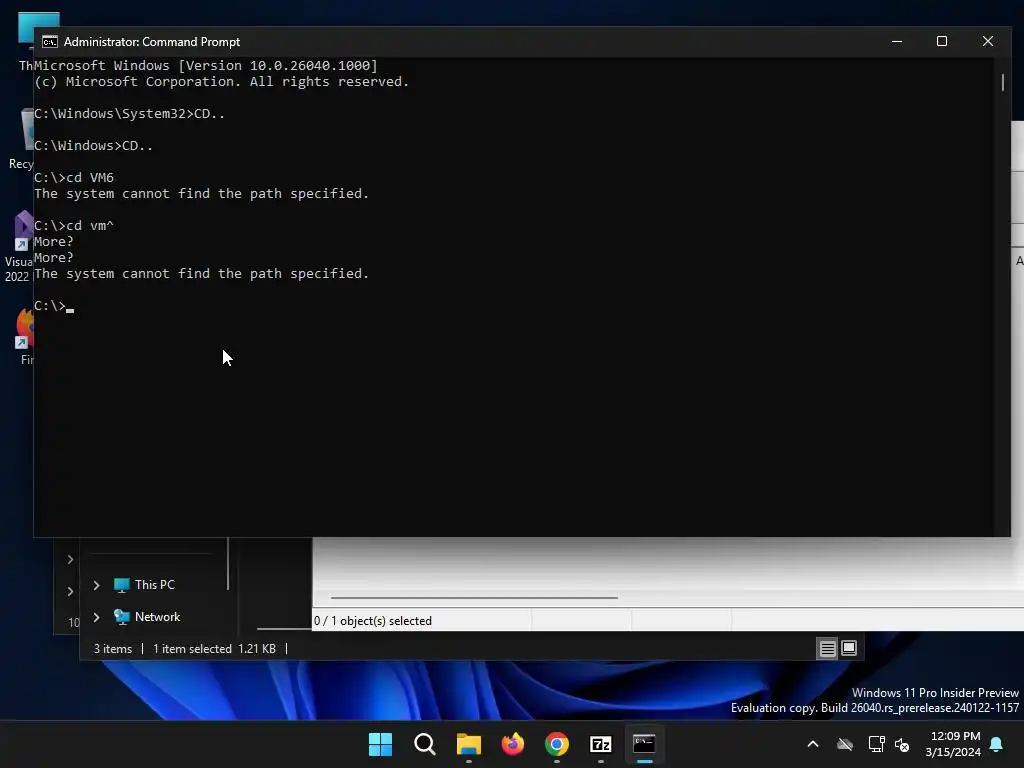Screen dimensions: 1024x768
Task: Click '0 / 1 object(s) selected' status text
Action: click(373, 621)
